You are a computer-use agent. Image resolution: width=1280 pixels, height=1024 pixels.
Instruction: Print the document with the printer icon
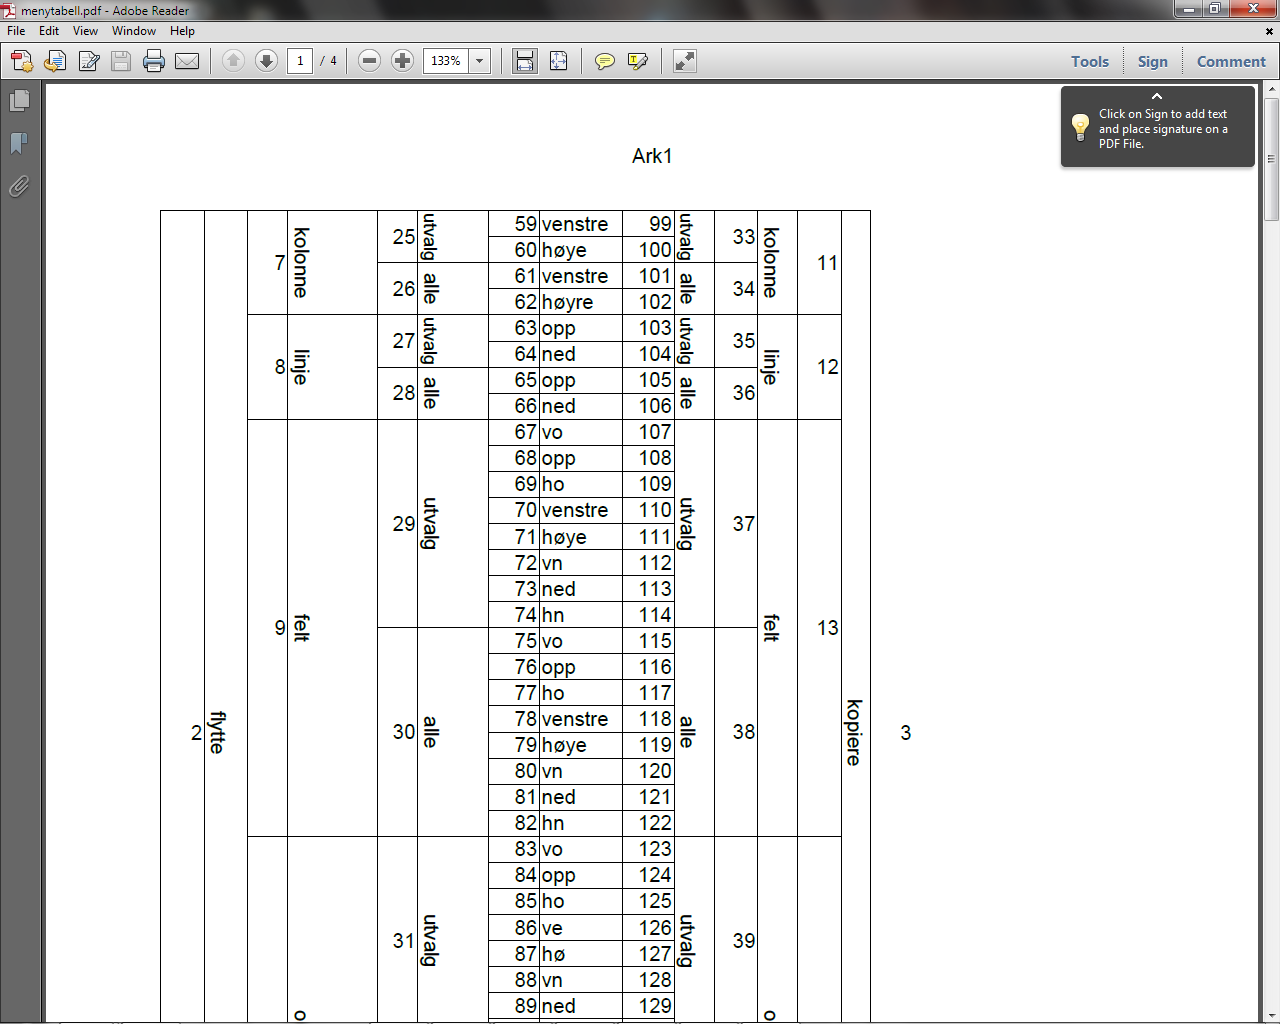(154, 61)
